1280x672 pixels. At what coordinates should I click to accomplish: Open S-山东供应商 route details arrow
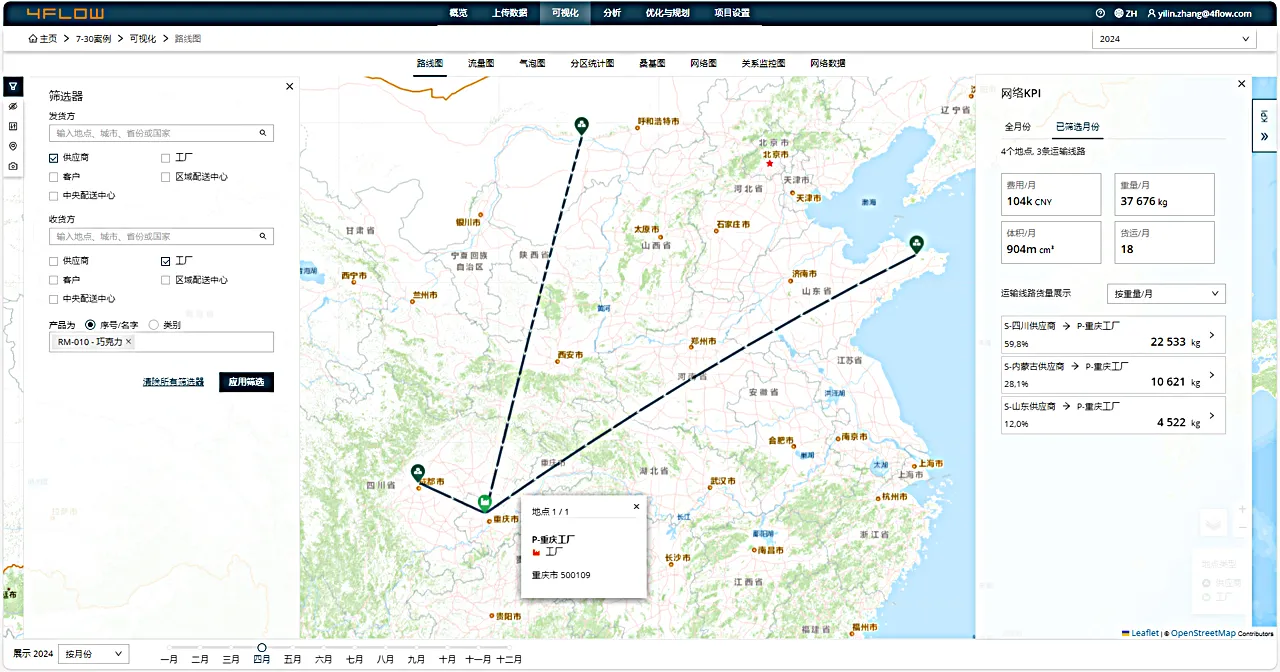1213,415
